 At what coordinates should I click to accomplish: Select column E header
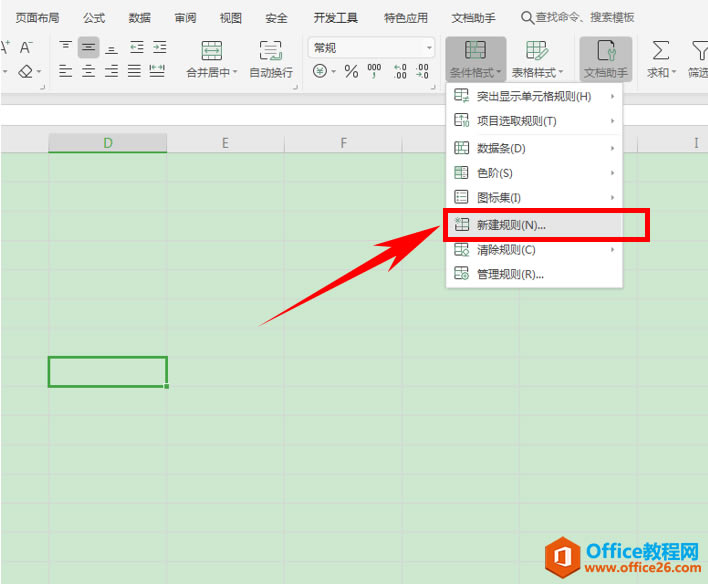pyautogui.click(x=225, y=143)
